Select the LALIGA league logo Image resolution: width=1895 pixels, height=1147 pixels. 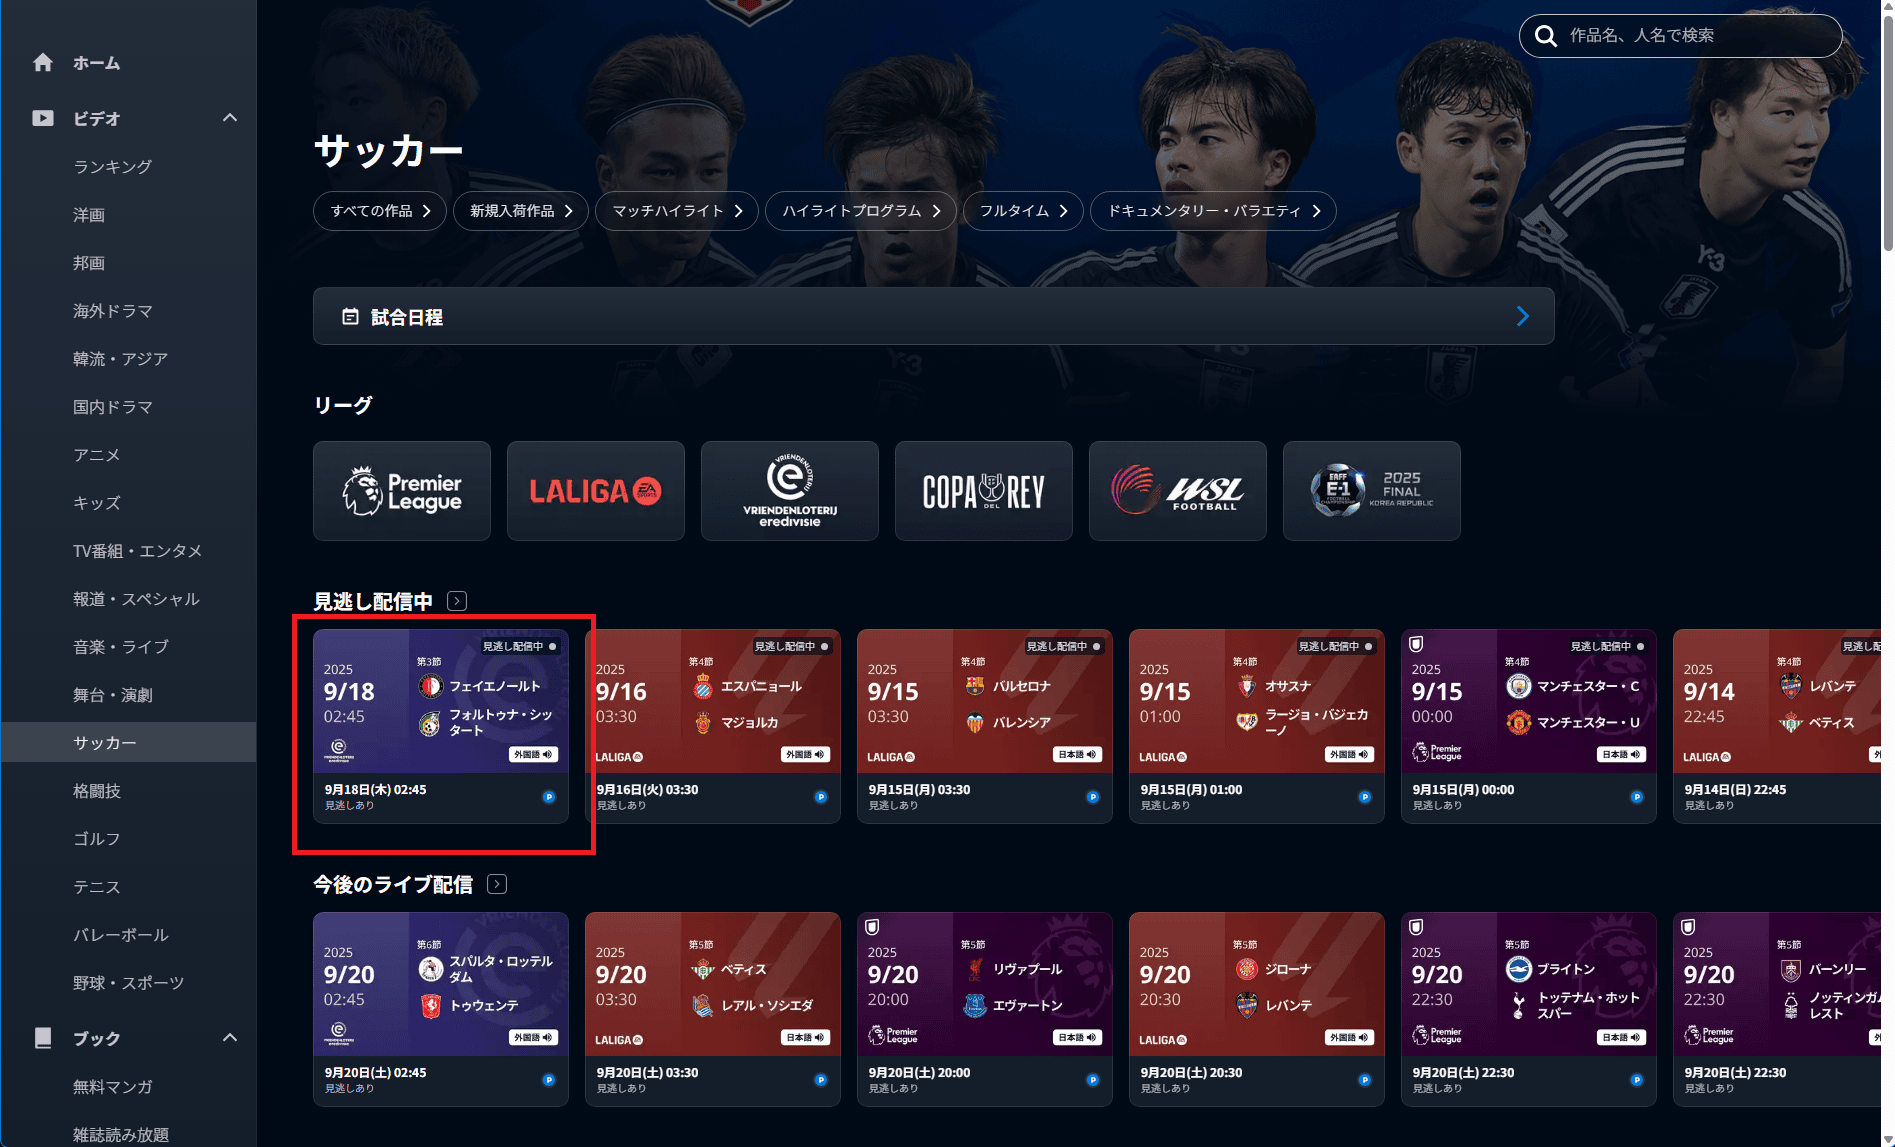click(x=596, y=491)
